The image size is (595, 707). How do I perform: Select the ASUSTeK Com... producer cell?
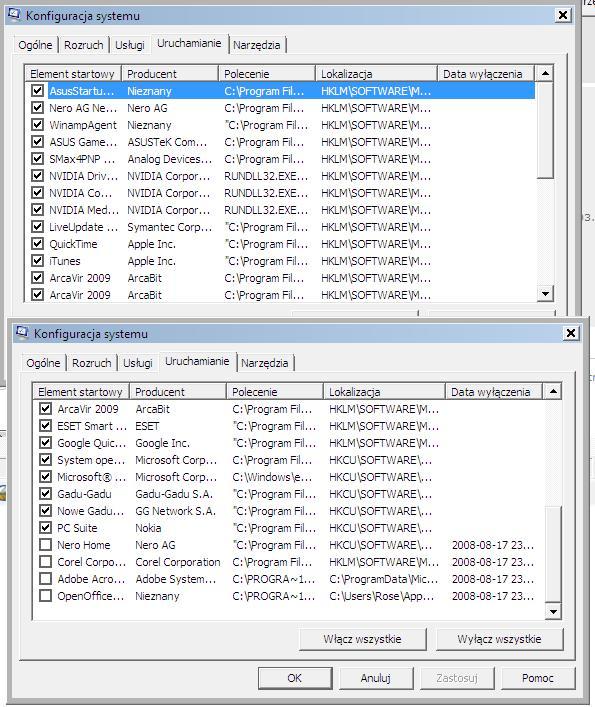tap(167, 142)
